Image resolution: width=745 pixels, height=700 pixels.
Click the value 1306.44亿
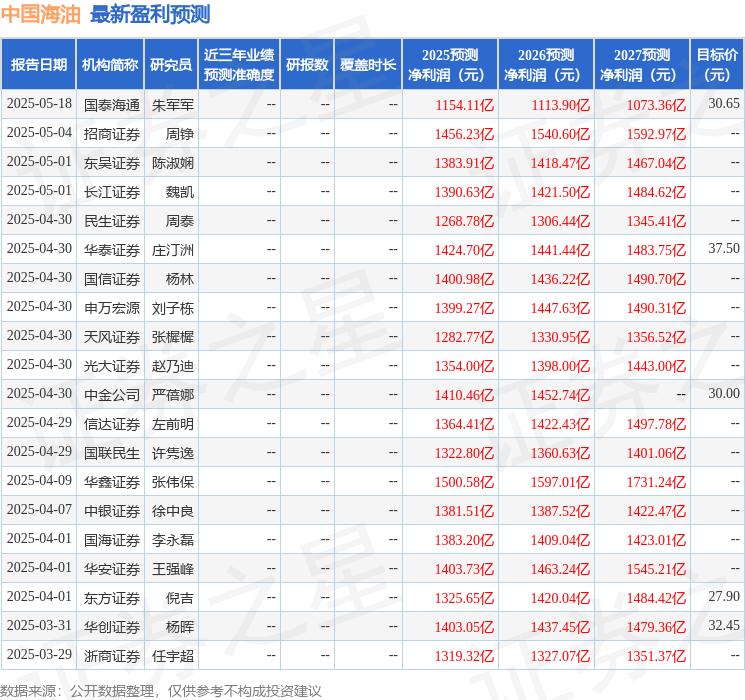560,221
